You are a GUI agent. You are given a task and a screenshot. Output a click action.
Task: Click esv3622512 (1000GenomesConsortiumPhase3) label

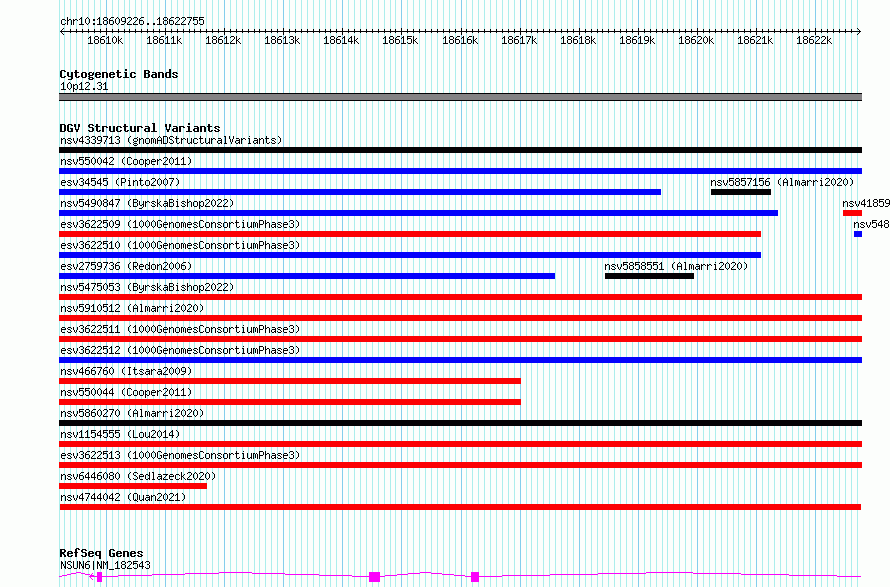click(180, 350)
